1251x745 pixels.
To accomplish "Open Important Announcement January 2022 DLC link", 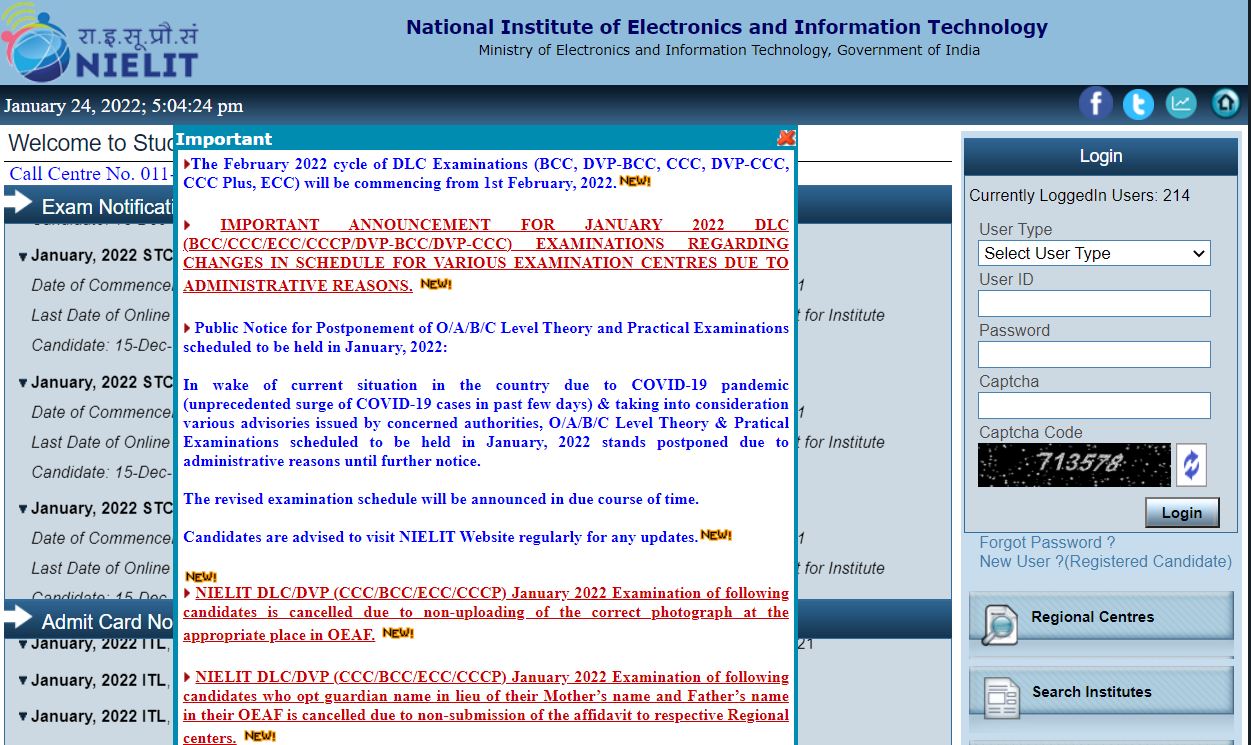I will click(x=486, y=255).
